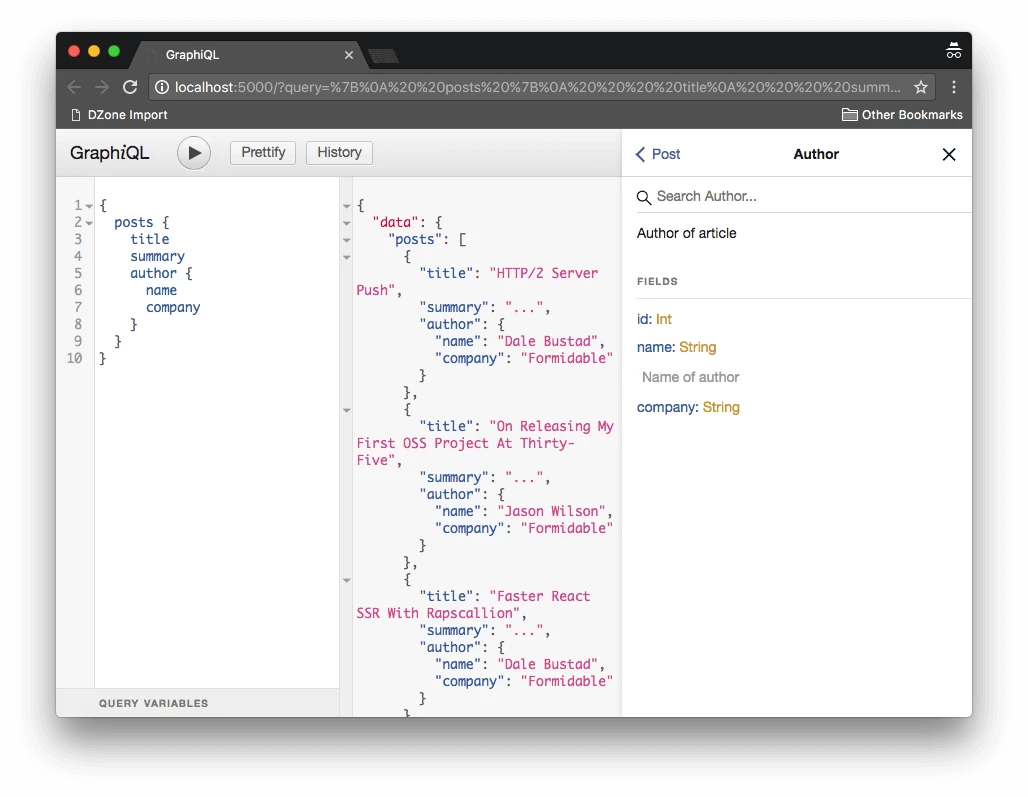Minimize window with the yellow button
The width and height of the screenshot is (1028, 797).
94,51
